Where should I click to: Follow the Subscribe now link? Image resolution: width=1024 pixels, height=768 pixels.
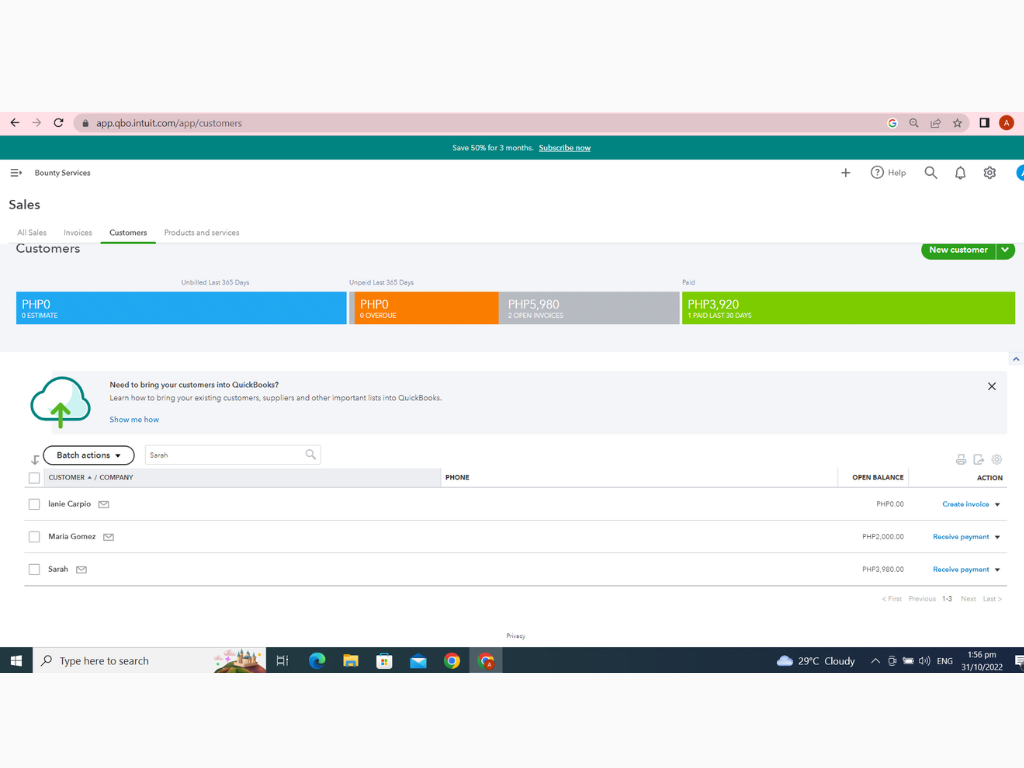[x=564, y=148]
